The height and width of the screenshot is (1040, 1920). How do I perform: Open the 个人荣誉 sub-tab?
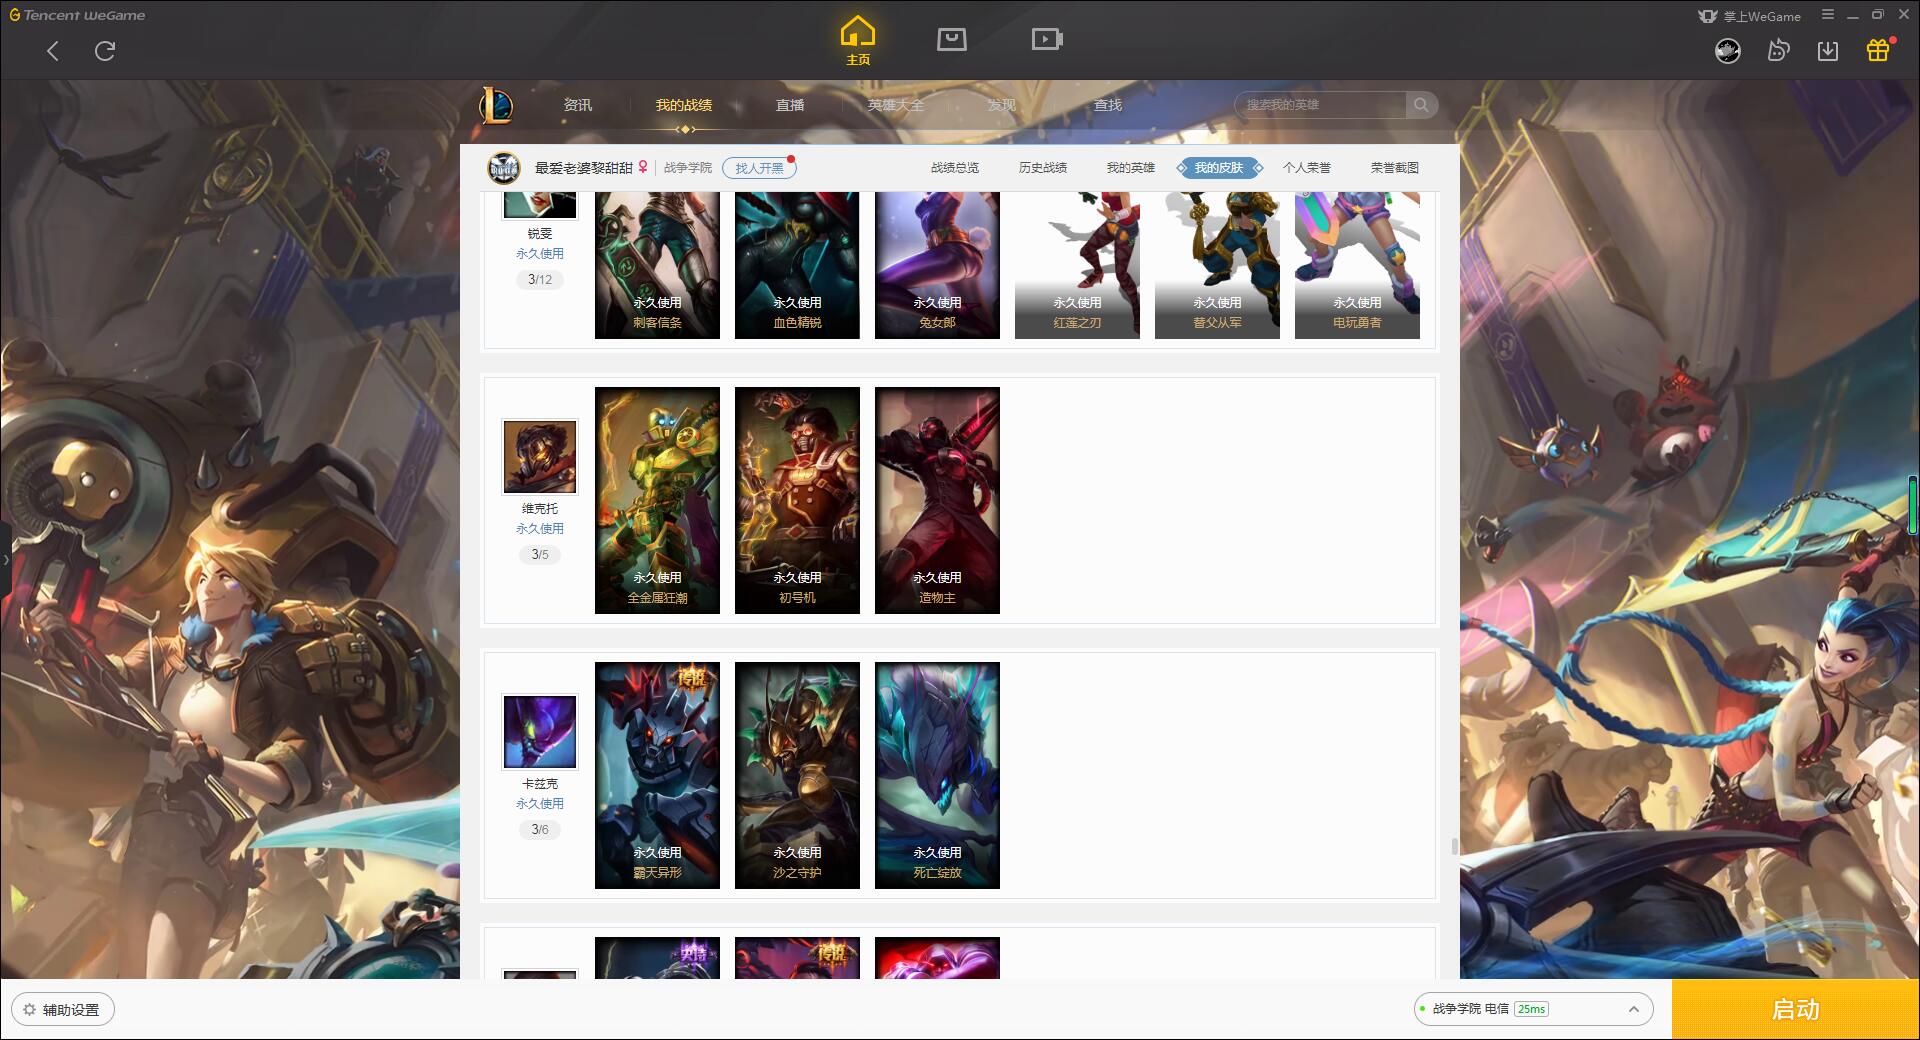point(1307,168)
